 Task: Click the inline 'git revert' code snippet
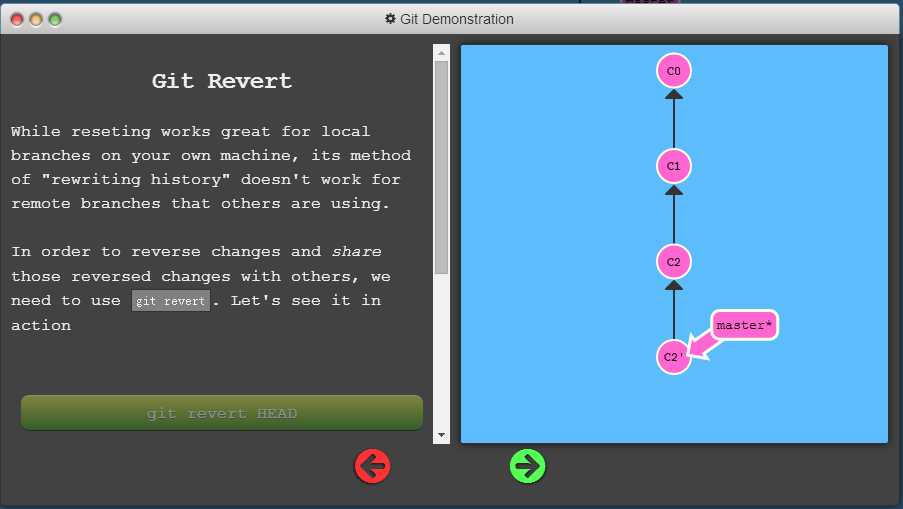(171, 301)
